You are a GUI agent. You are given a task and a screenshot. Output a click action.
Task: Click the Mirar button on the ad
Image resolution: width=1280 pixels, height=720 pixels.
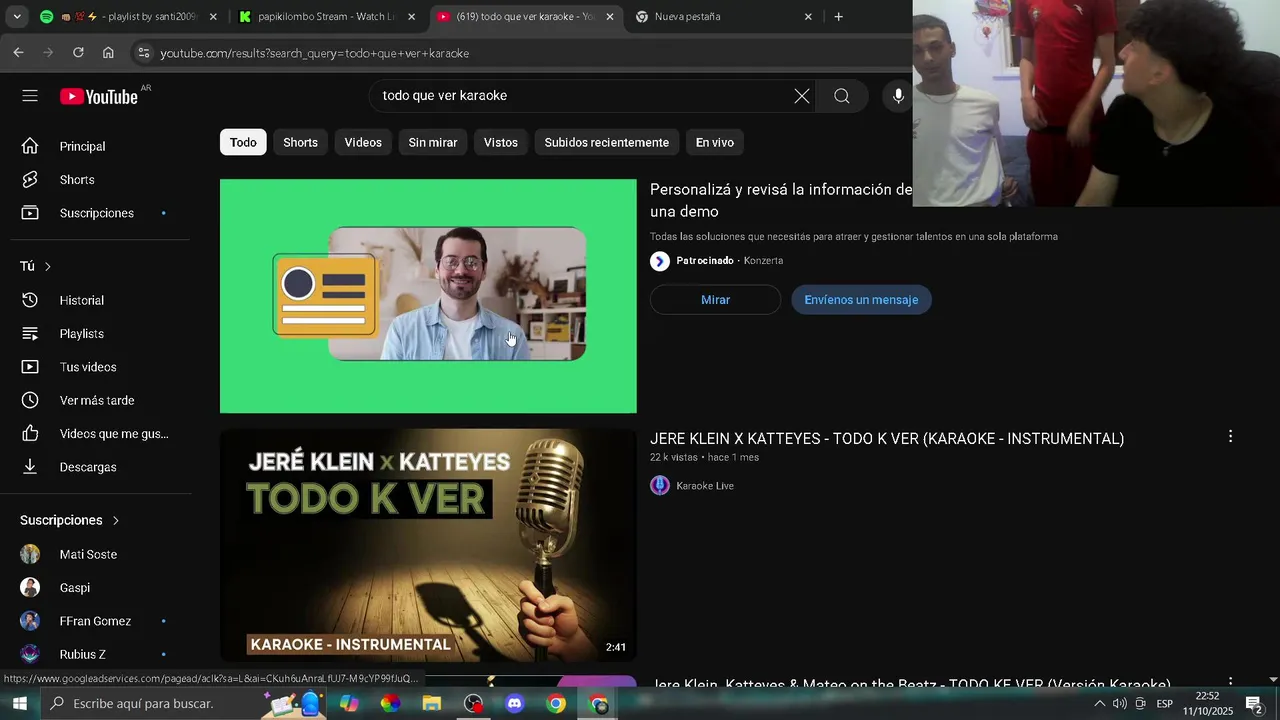tap(715, 300)
